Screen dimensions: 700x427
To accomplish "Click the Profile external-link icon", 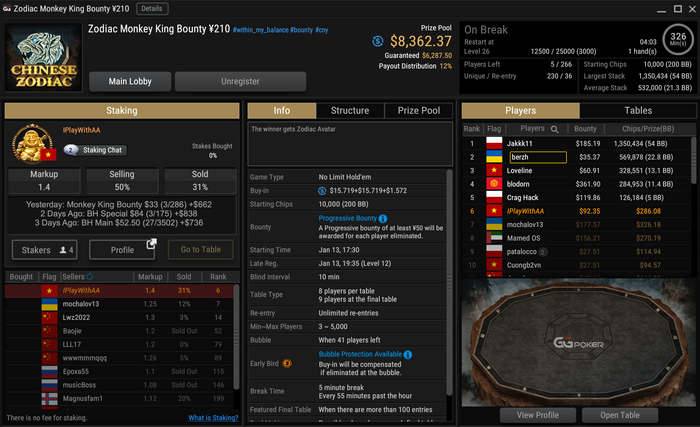I will coord(151,244).
